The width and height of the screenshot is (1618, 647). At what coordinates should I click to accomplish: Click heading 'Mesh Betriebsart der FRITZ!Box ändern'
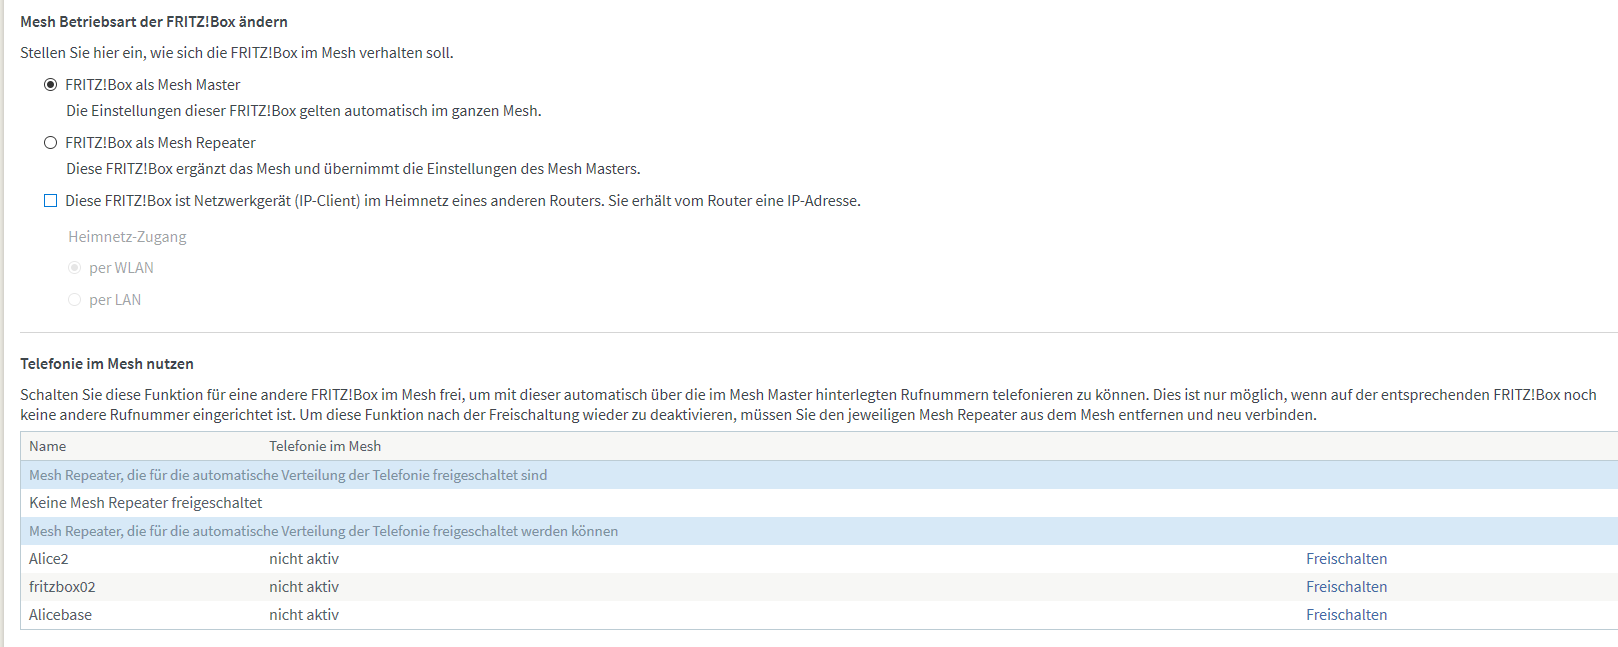pos(154,22)
